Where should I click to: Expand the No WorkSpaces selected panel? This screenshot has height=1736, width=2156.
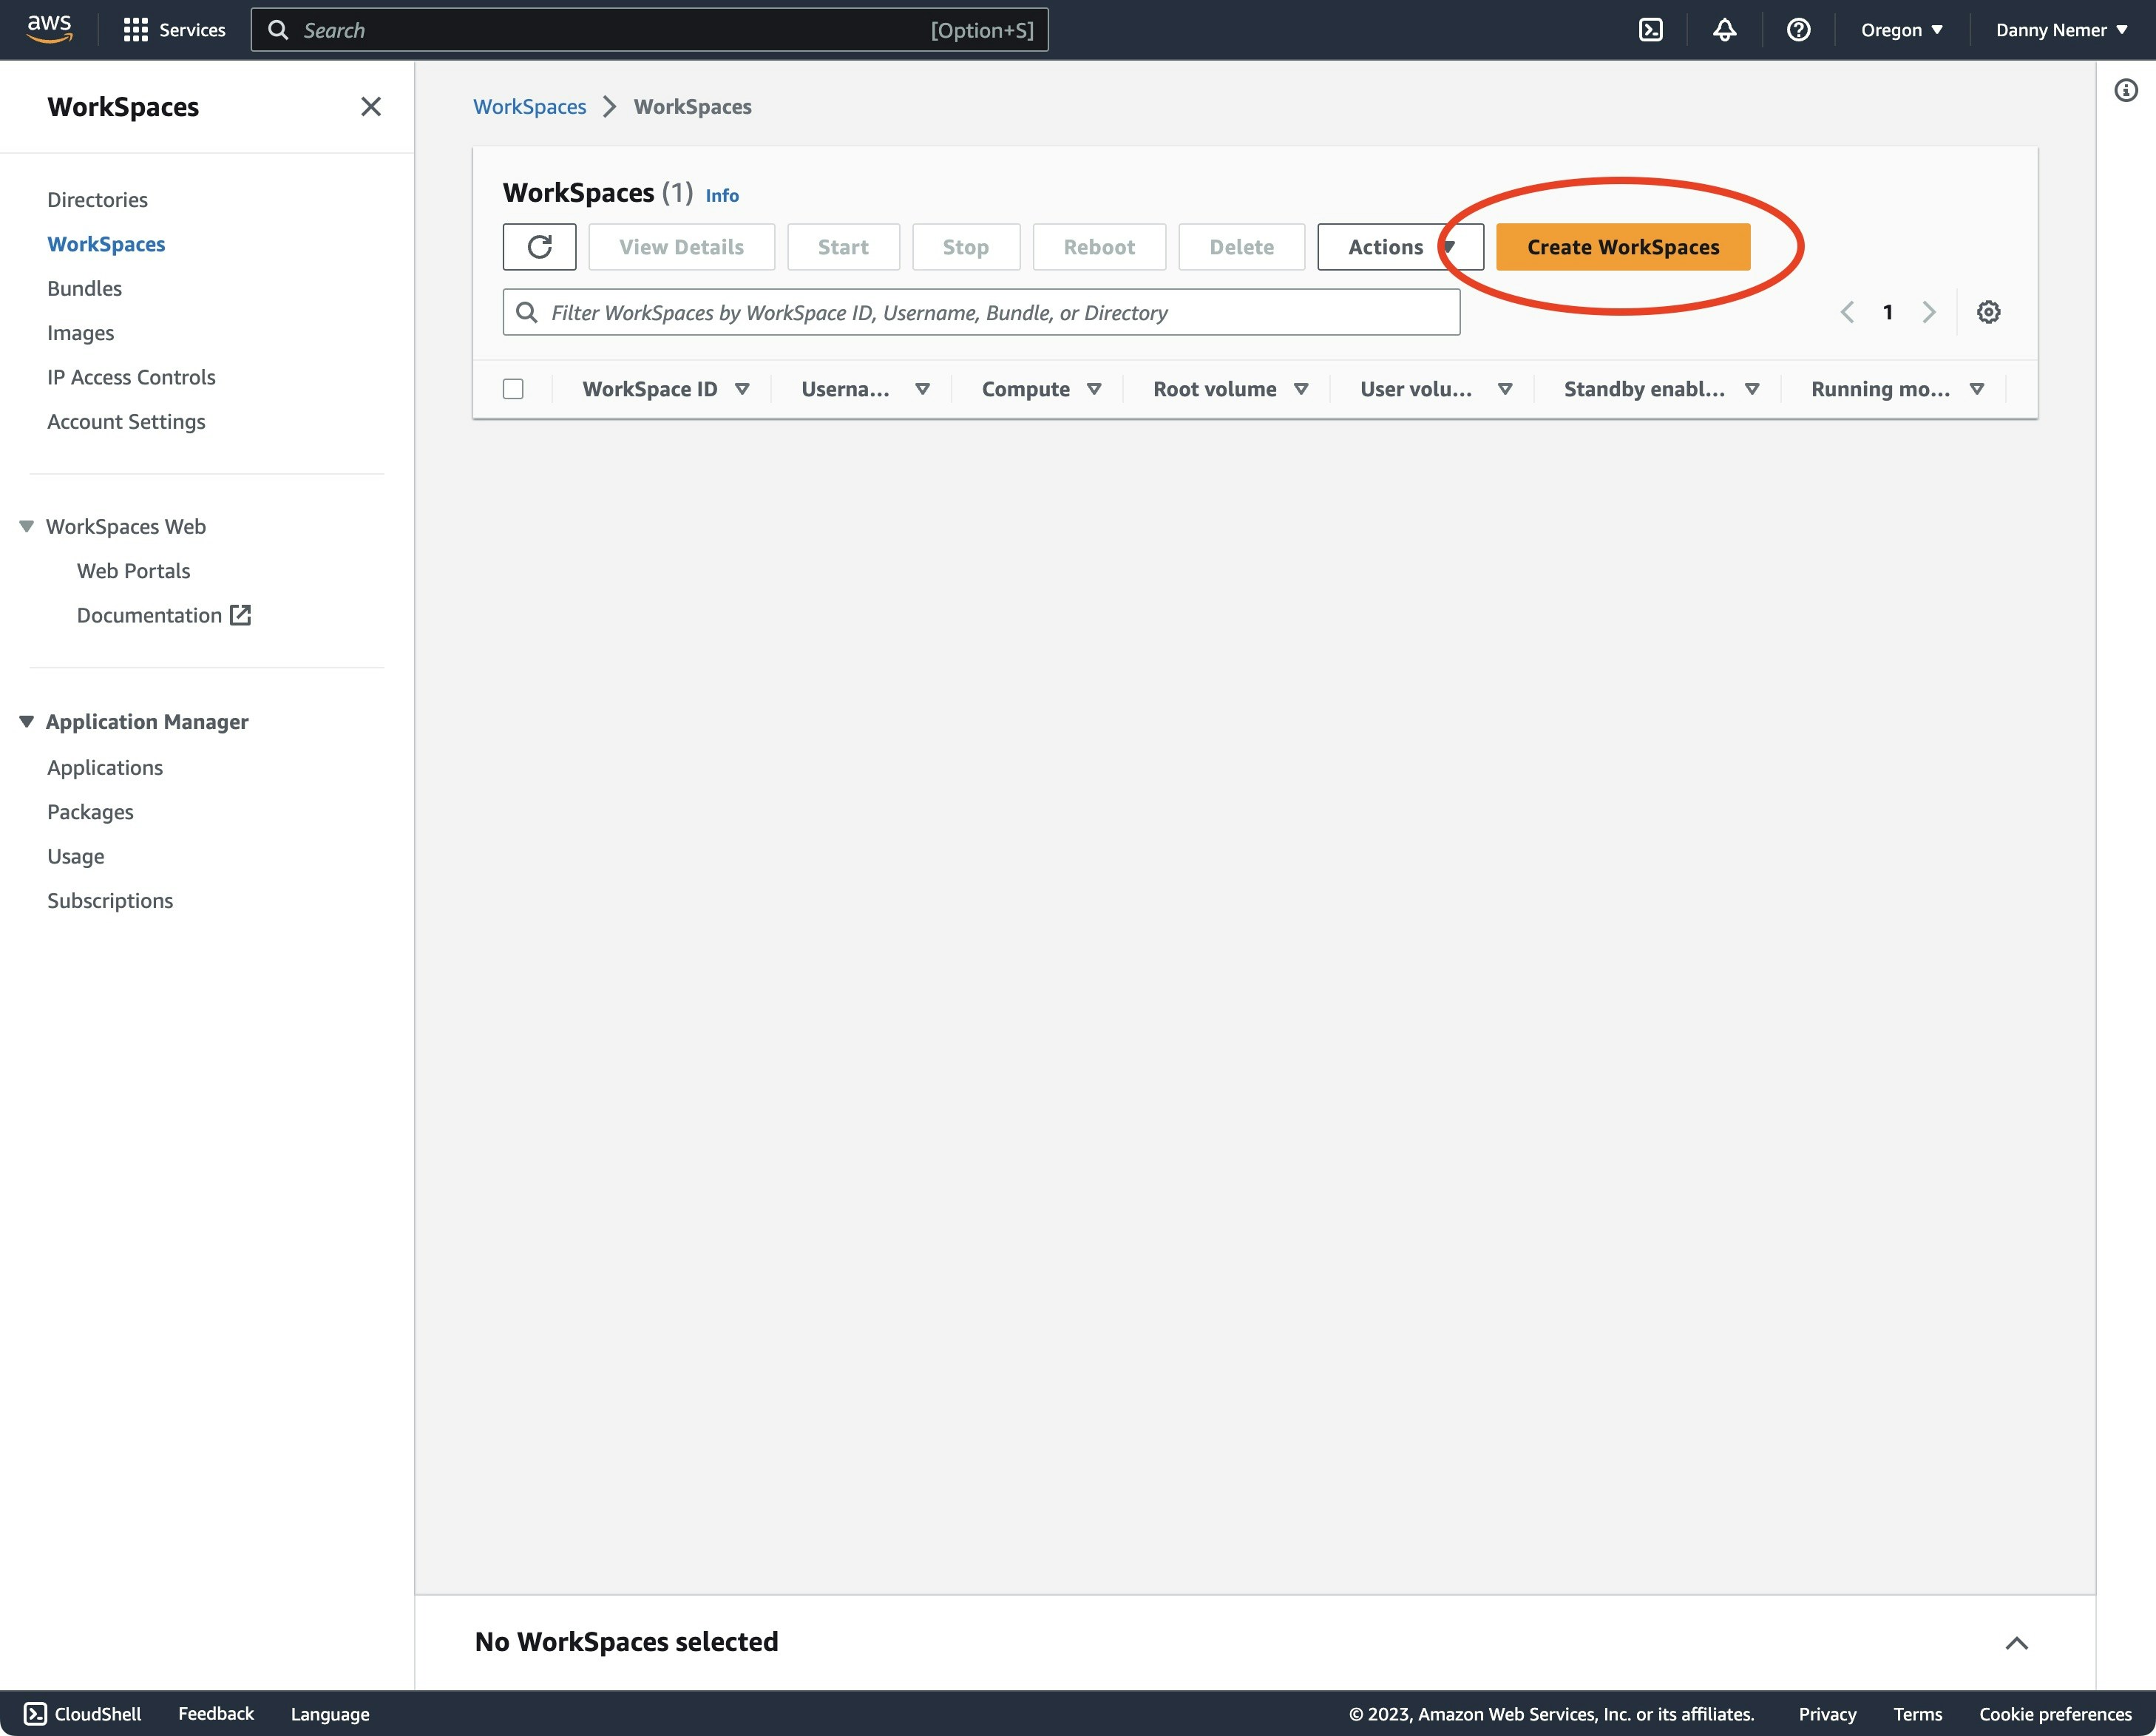pyautogui.click(x=2016, y=1642)
